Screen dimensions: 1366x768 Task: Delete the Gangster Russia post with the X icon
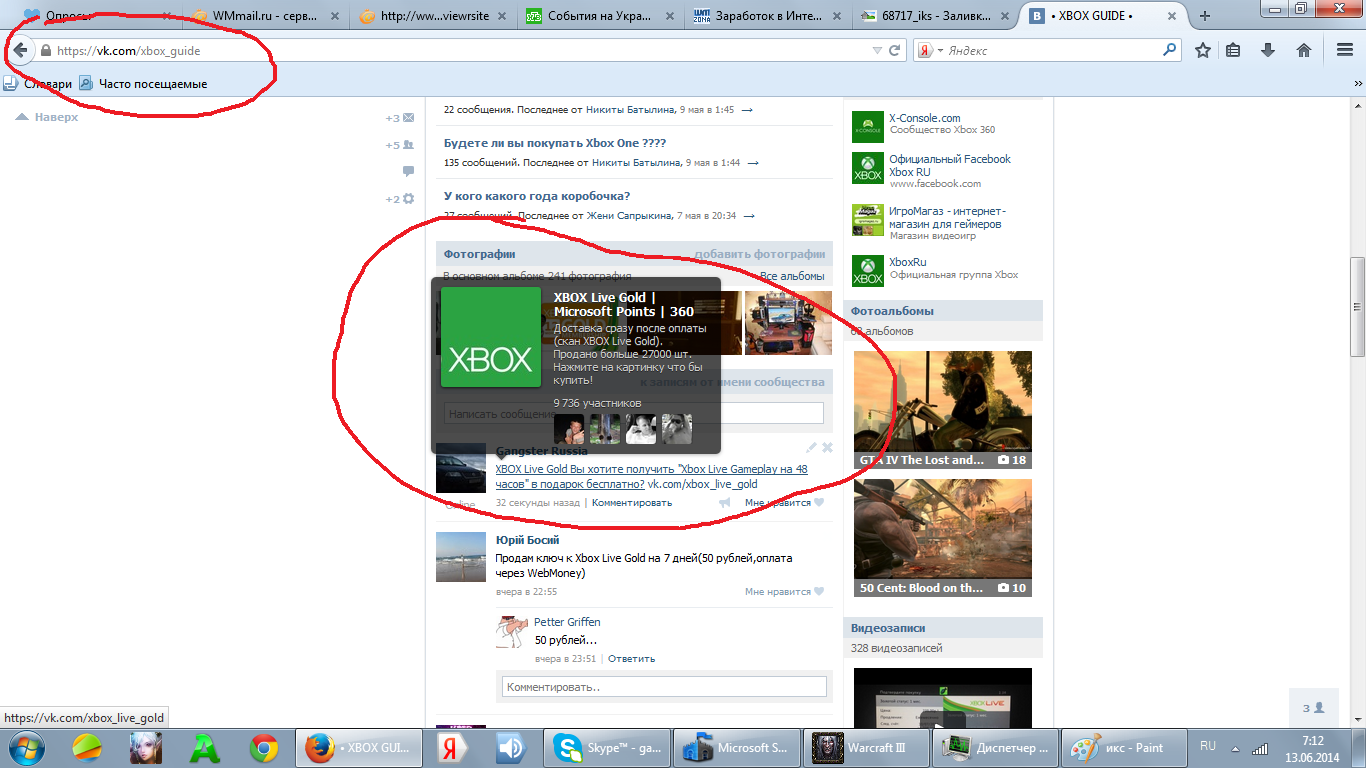coord(827,448)
